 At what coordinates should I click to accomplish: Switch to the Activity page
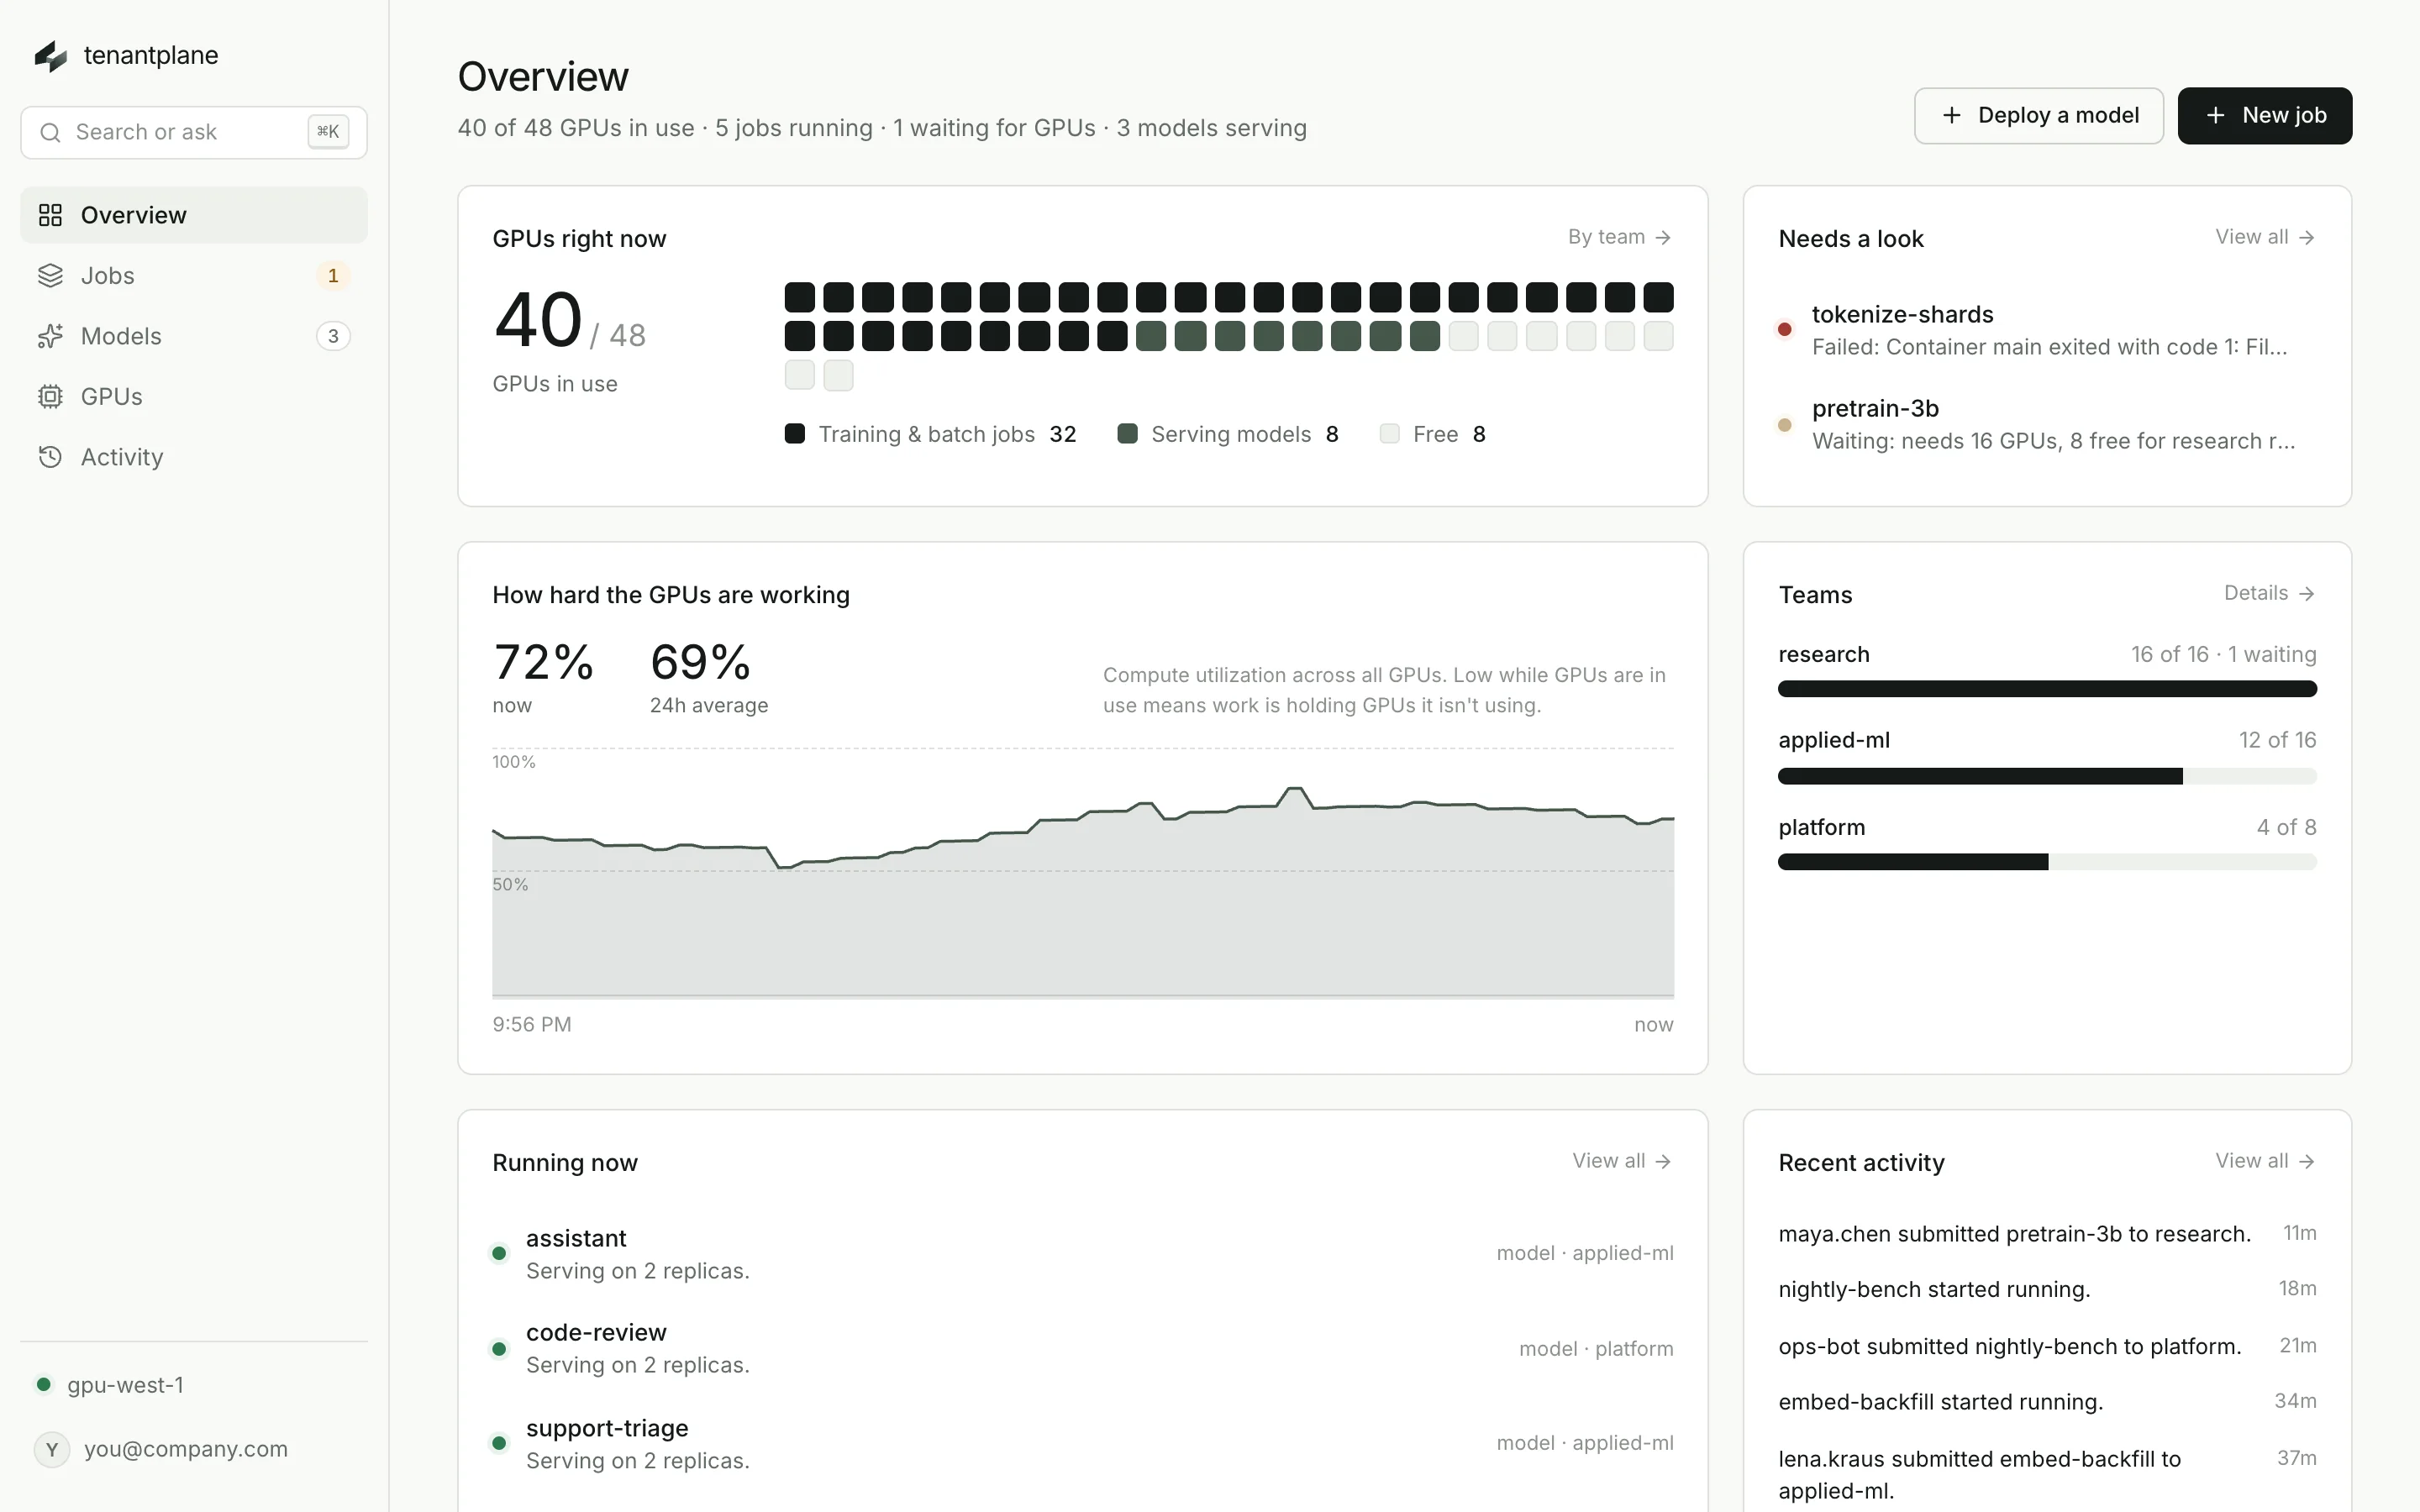[x=194, y=457]
